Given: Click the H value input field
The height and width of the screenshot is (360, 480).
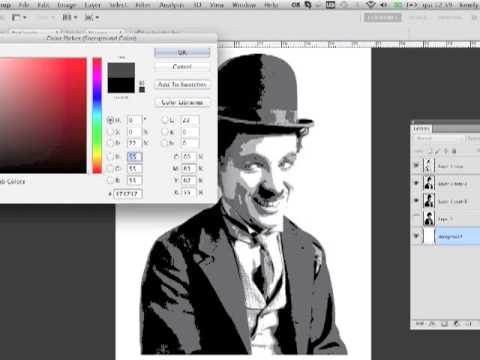Looking at the screenshot, I should point(135,120).
